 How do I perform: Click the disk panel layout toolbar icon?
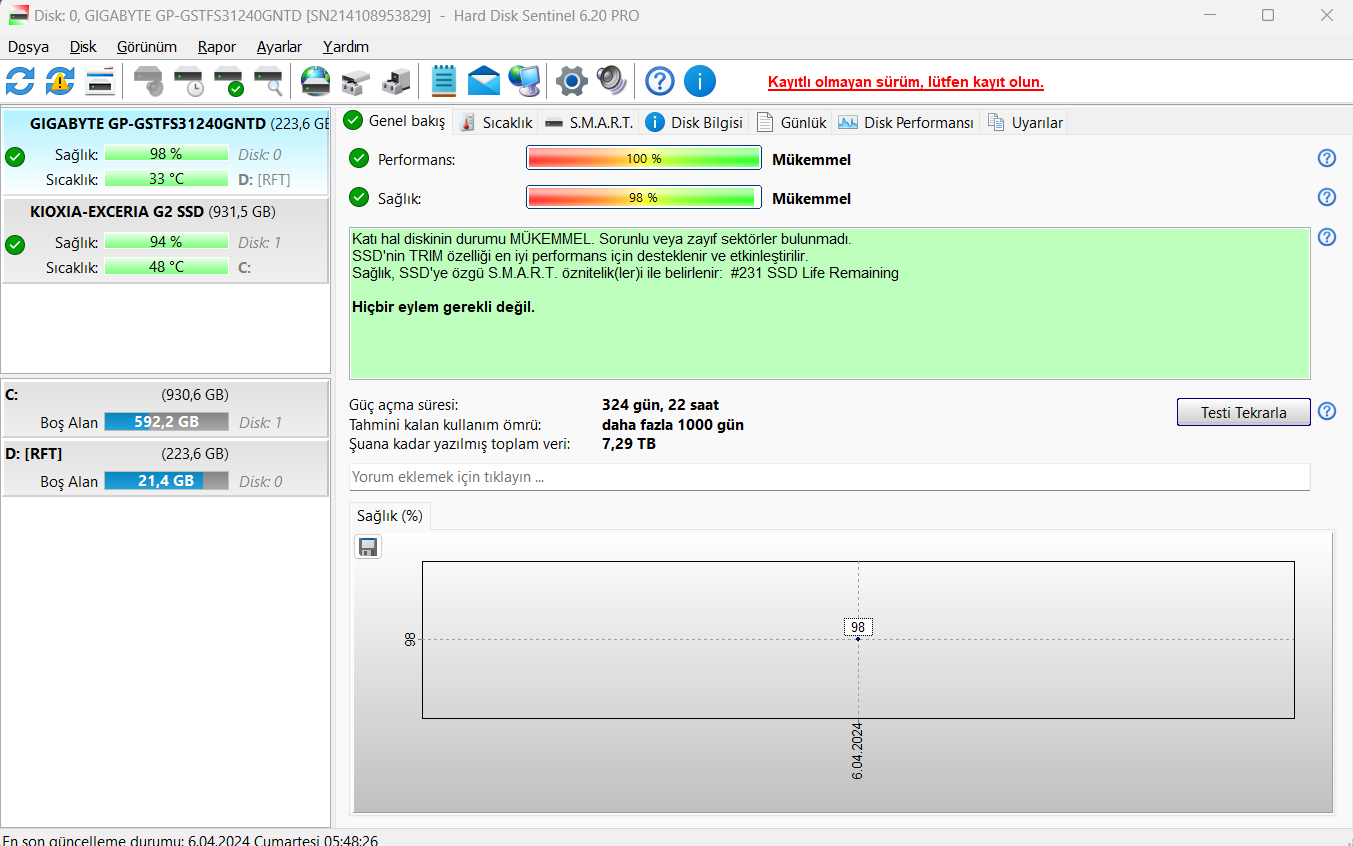point(100,81)
